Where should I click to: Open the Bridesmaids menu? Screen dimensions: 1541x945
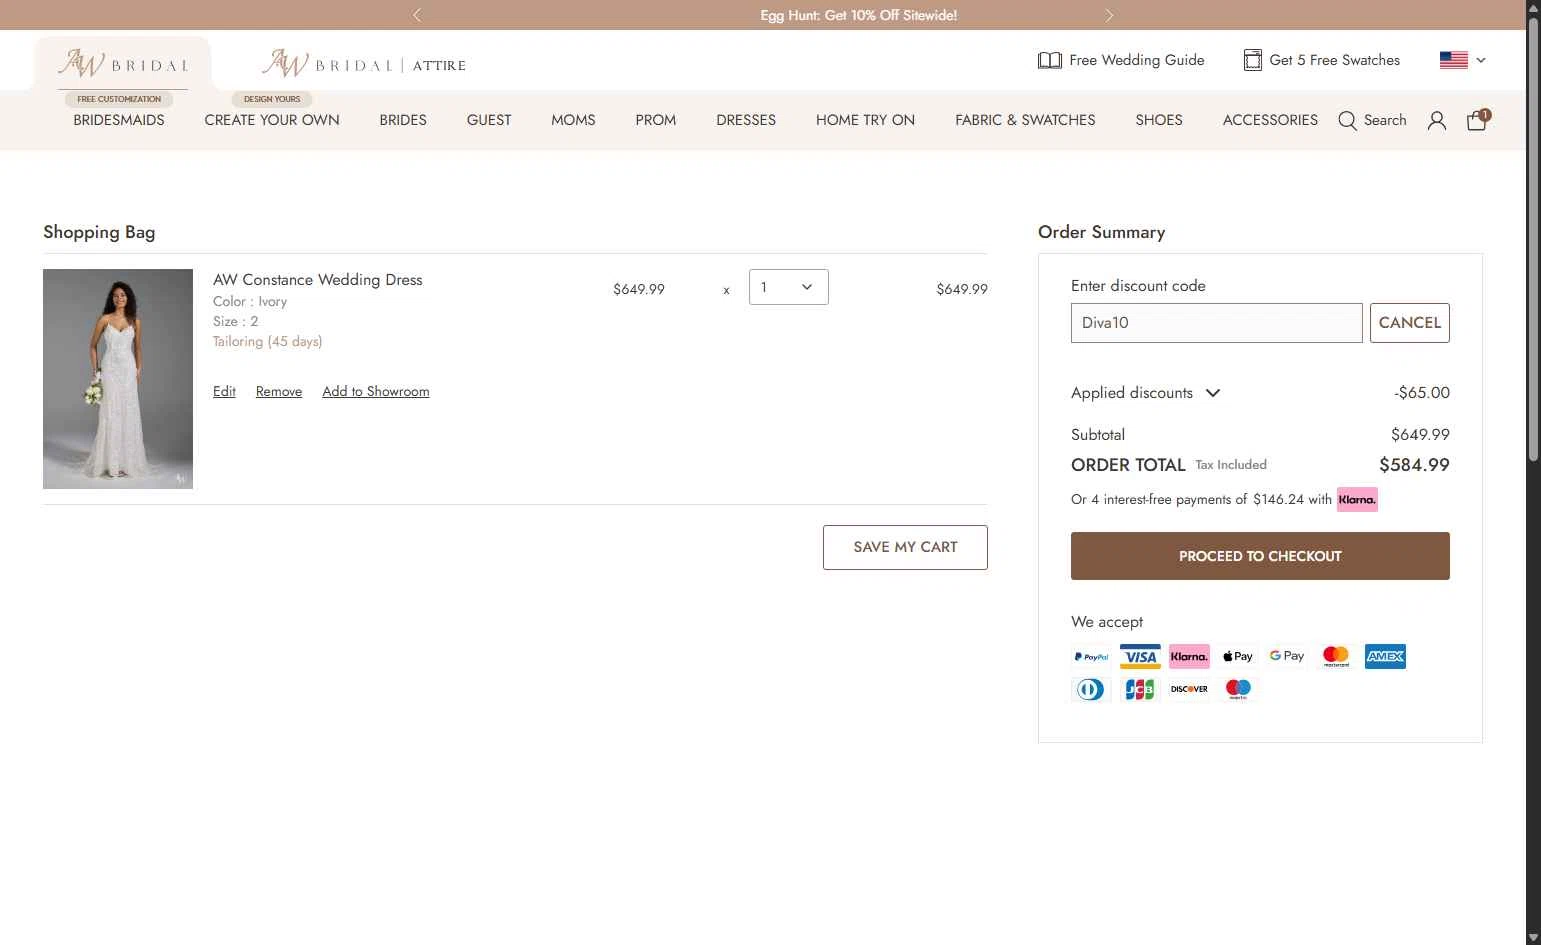pos(119,120)
